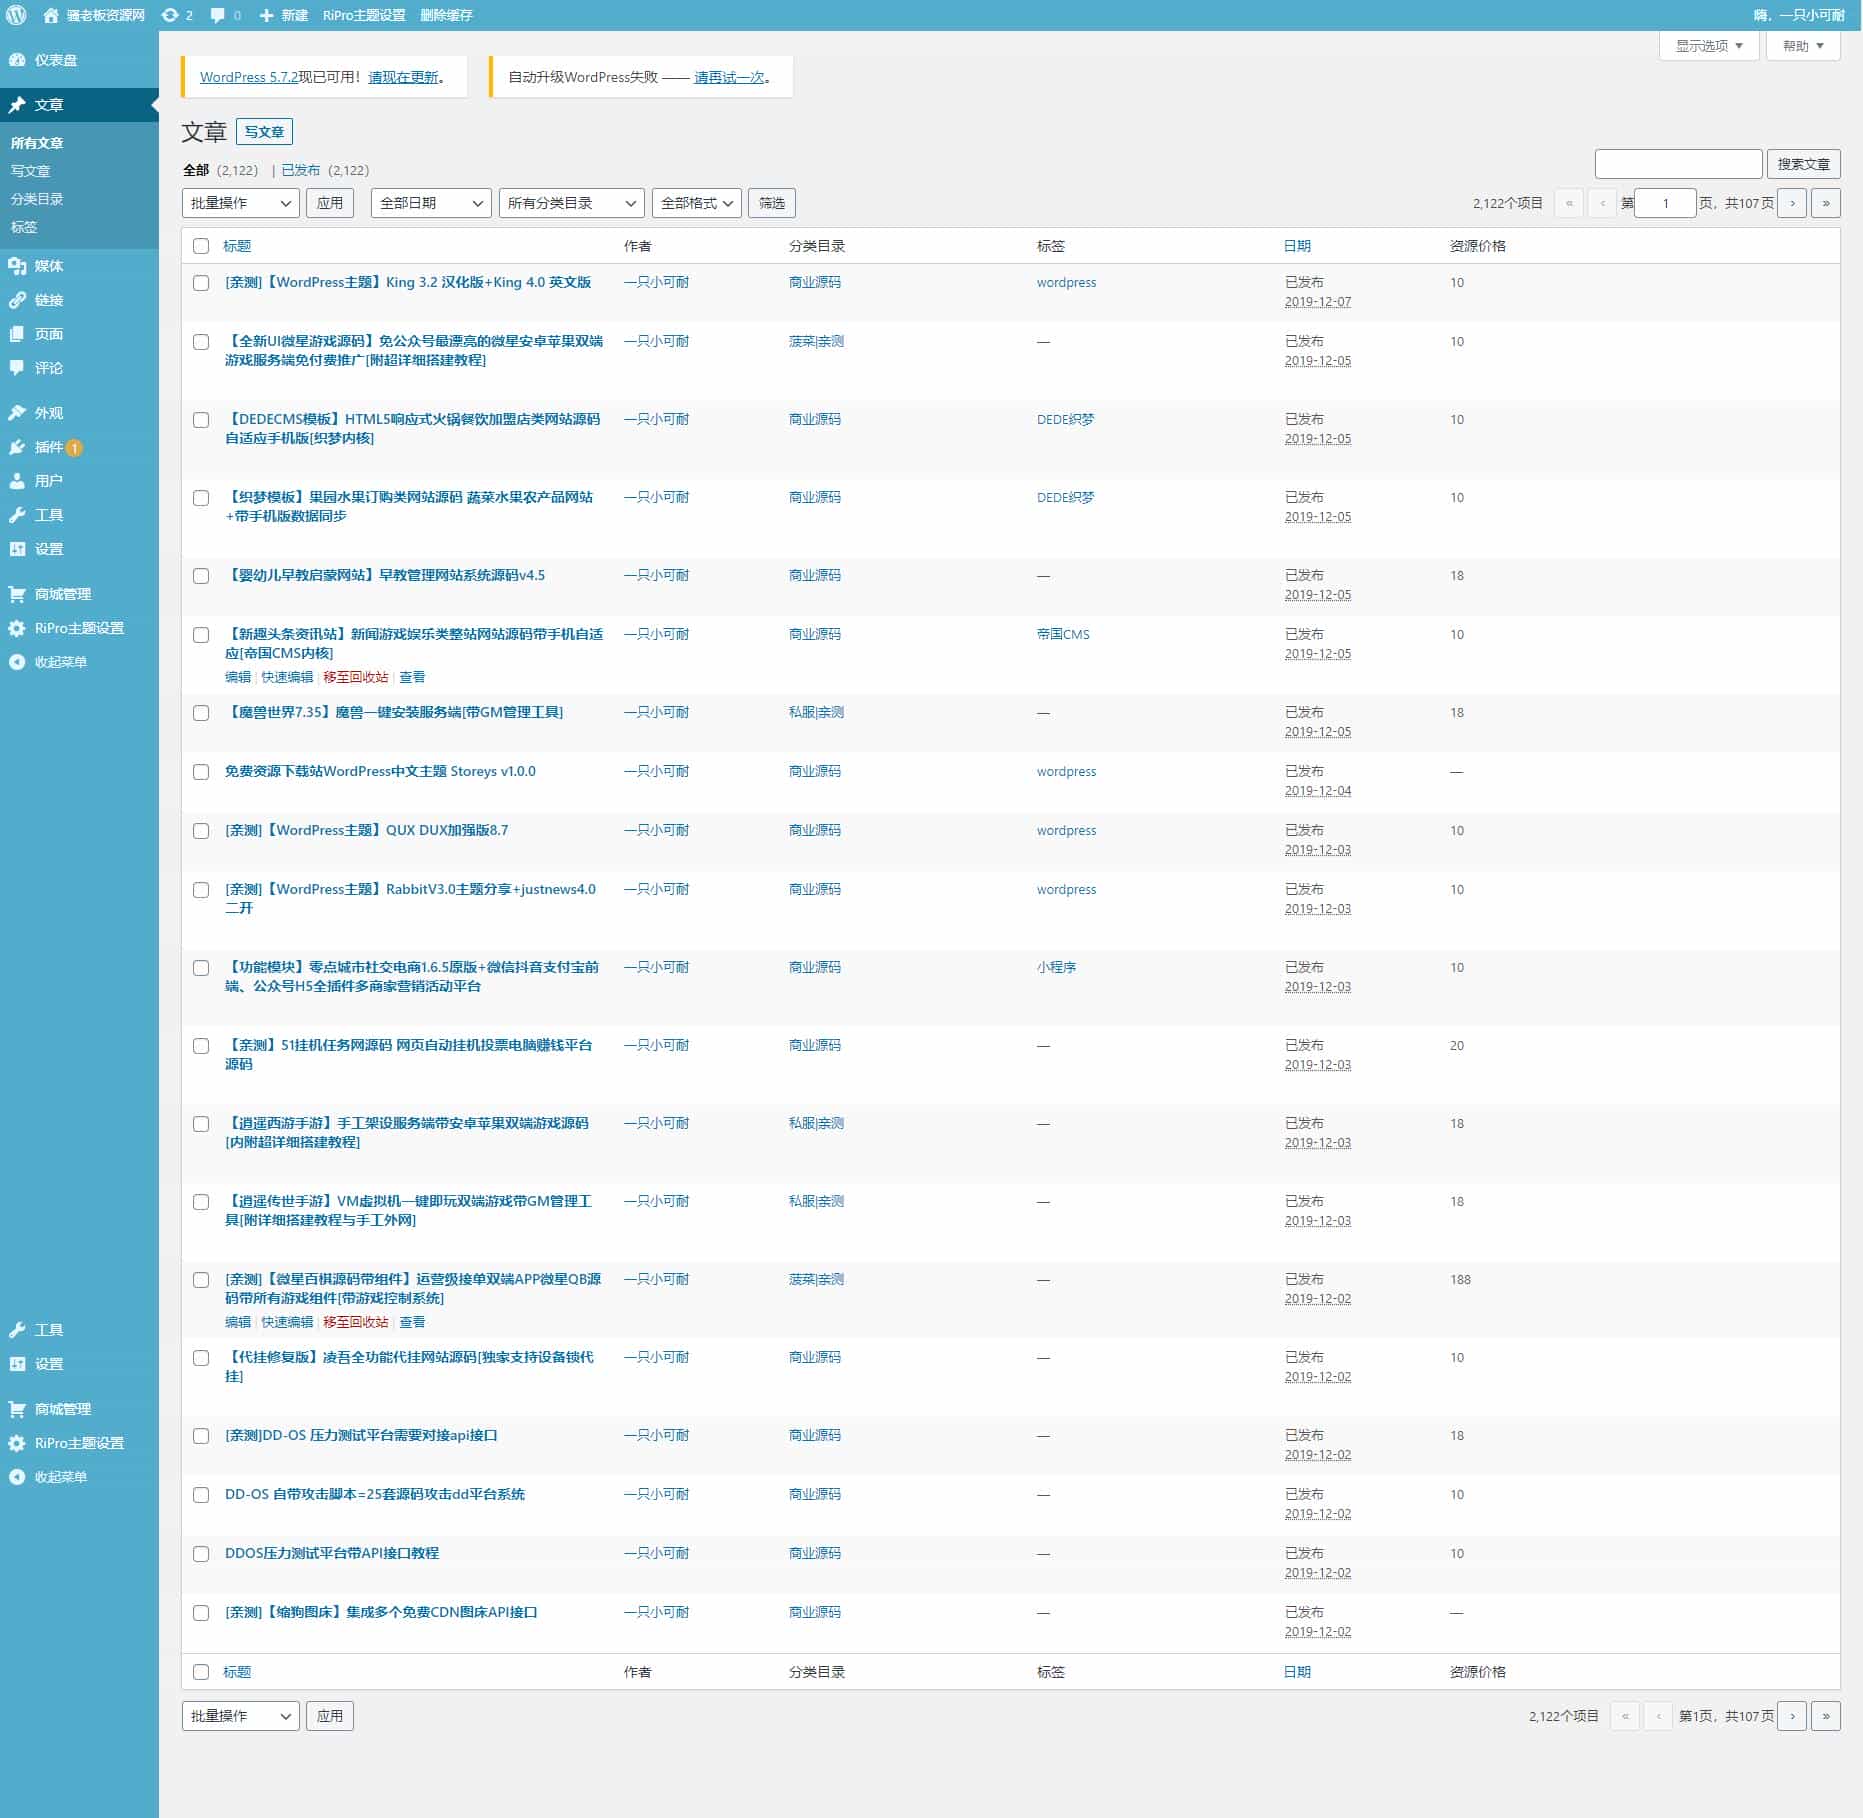Expand the 显示选项 screen options tab

(x=1708, y=46)
